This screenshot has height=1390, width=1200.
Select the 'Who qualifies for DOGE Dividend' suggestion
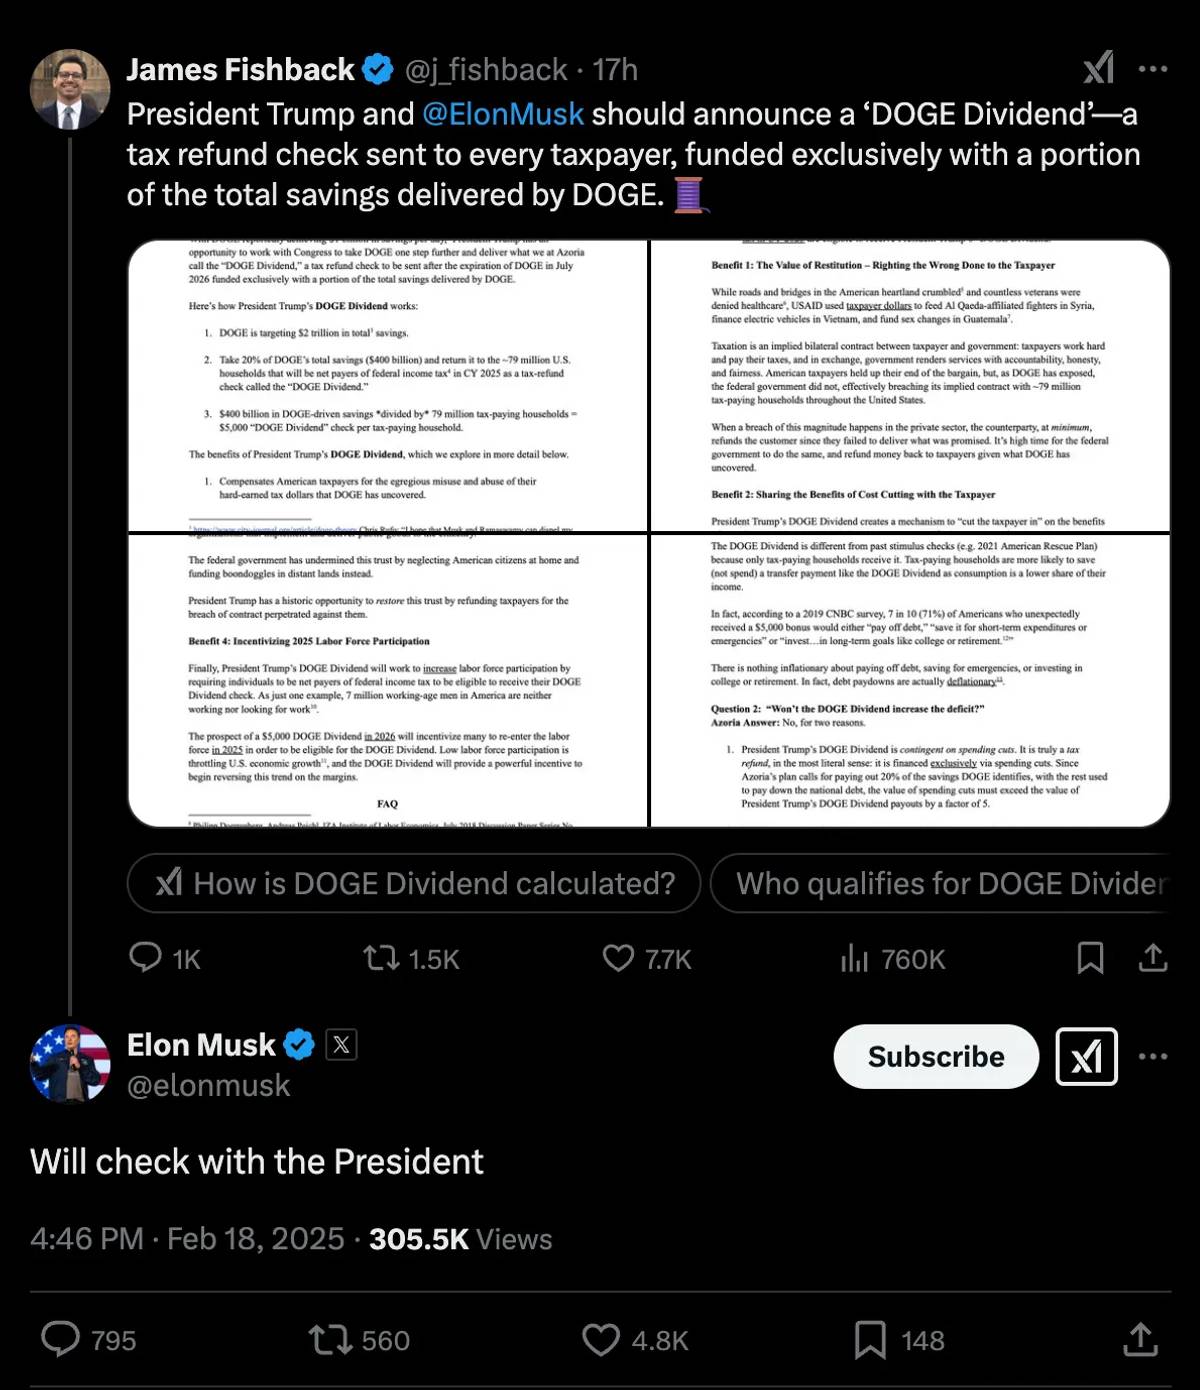tap(940, 883)
